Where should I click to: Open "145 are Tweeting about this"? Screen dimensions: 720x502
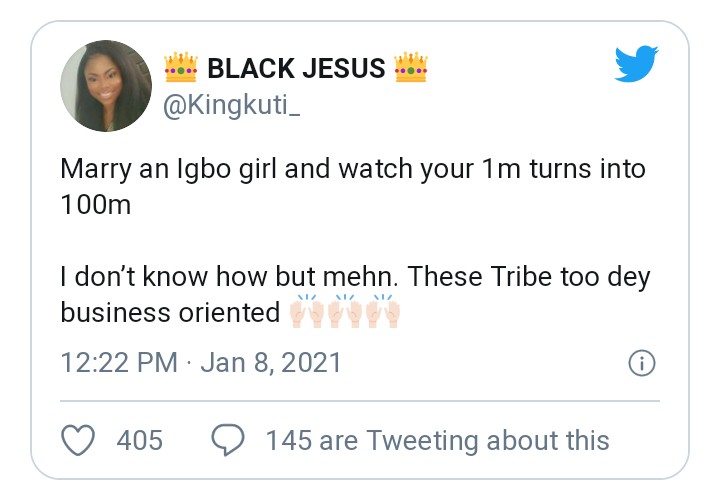436,440
